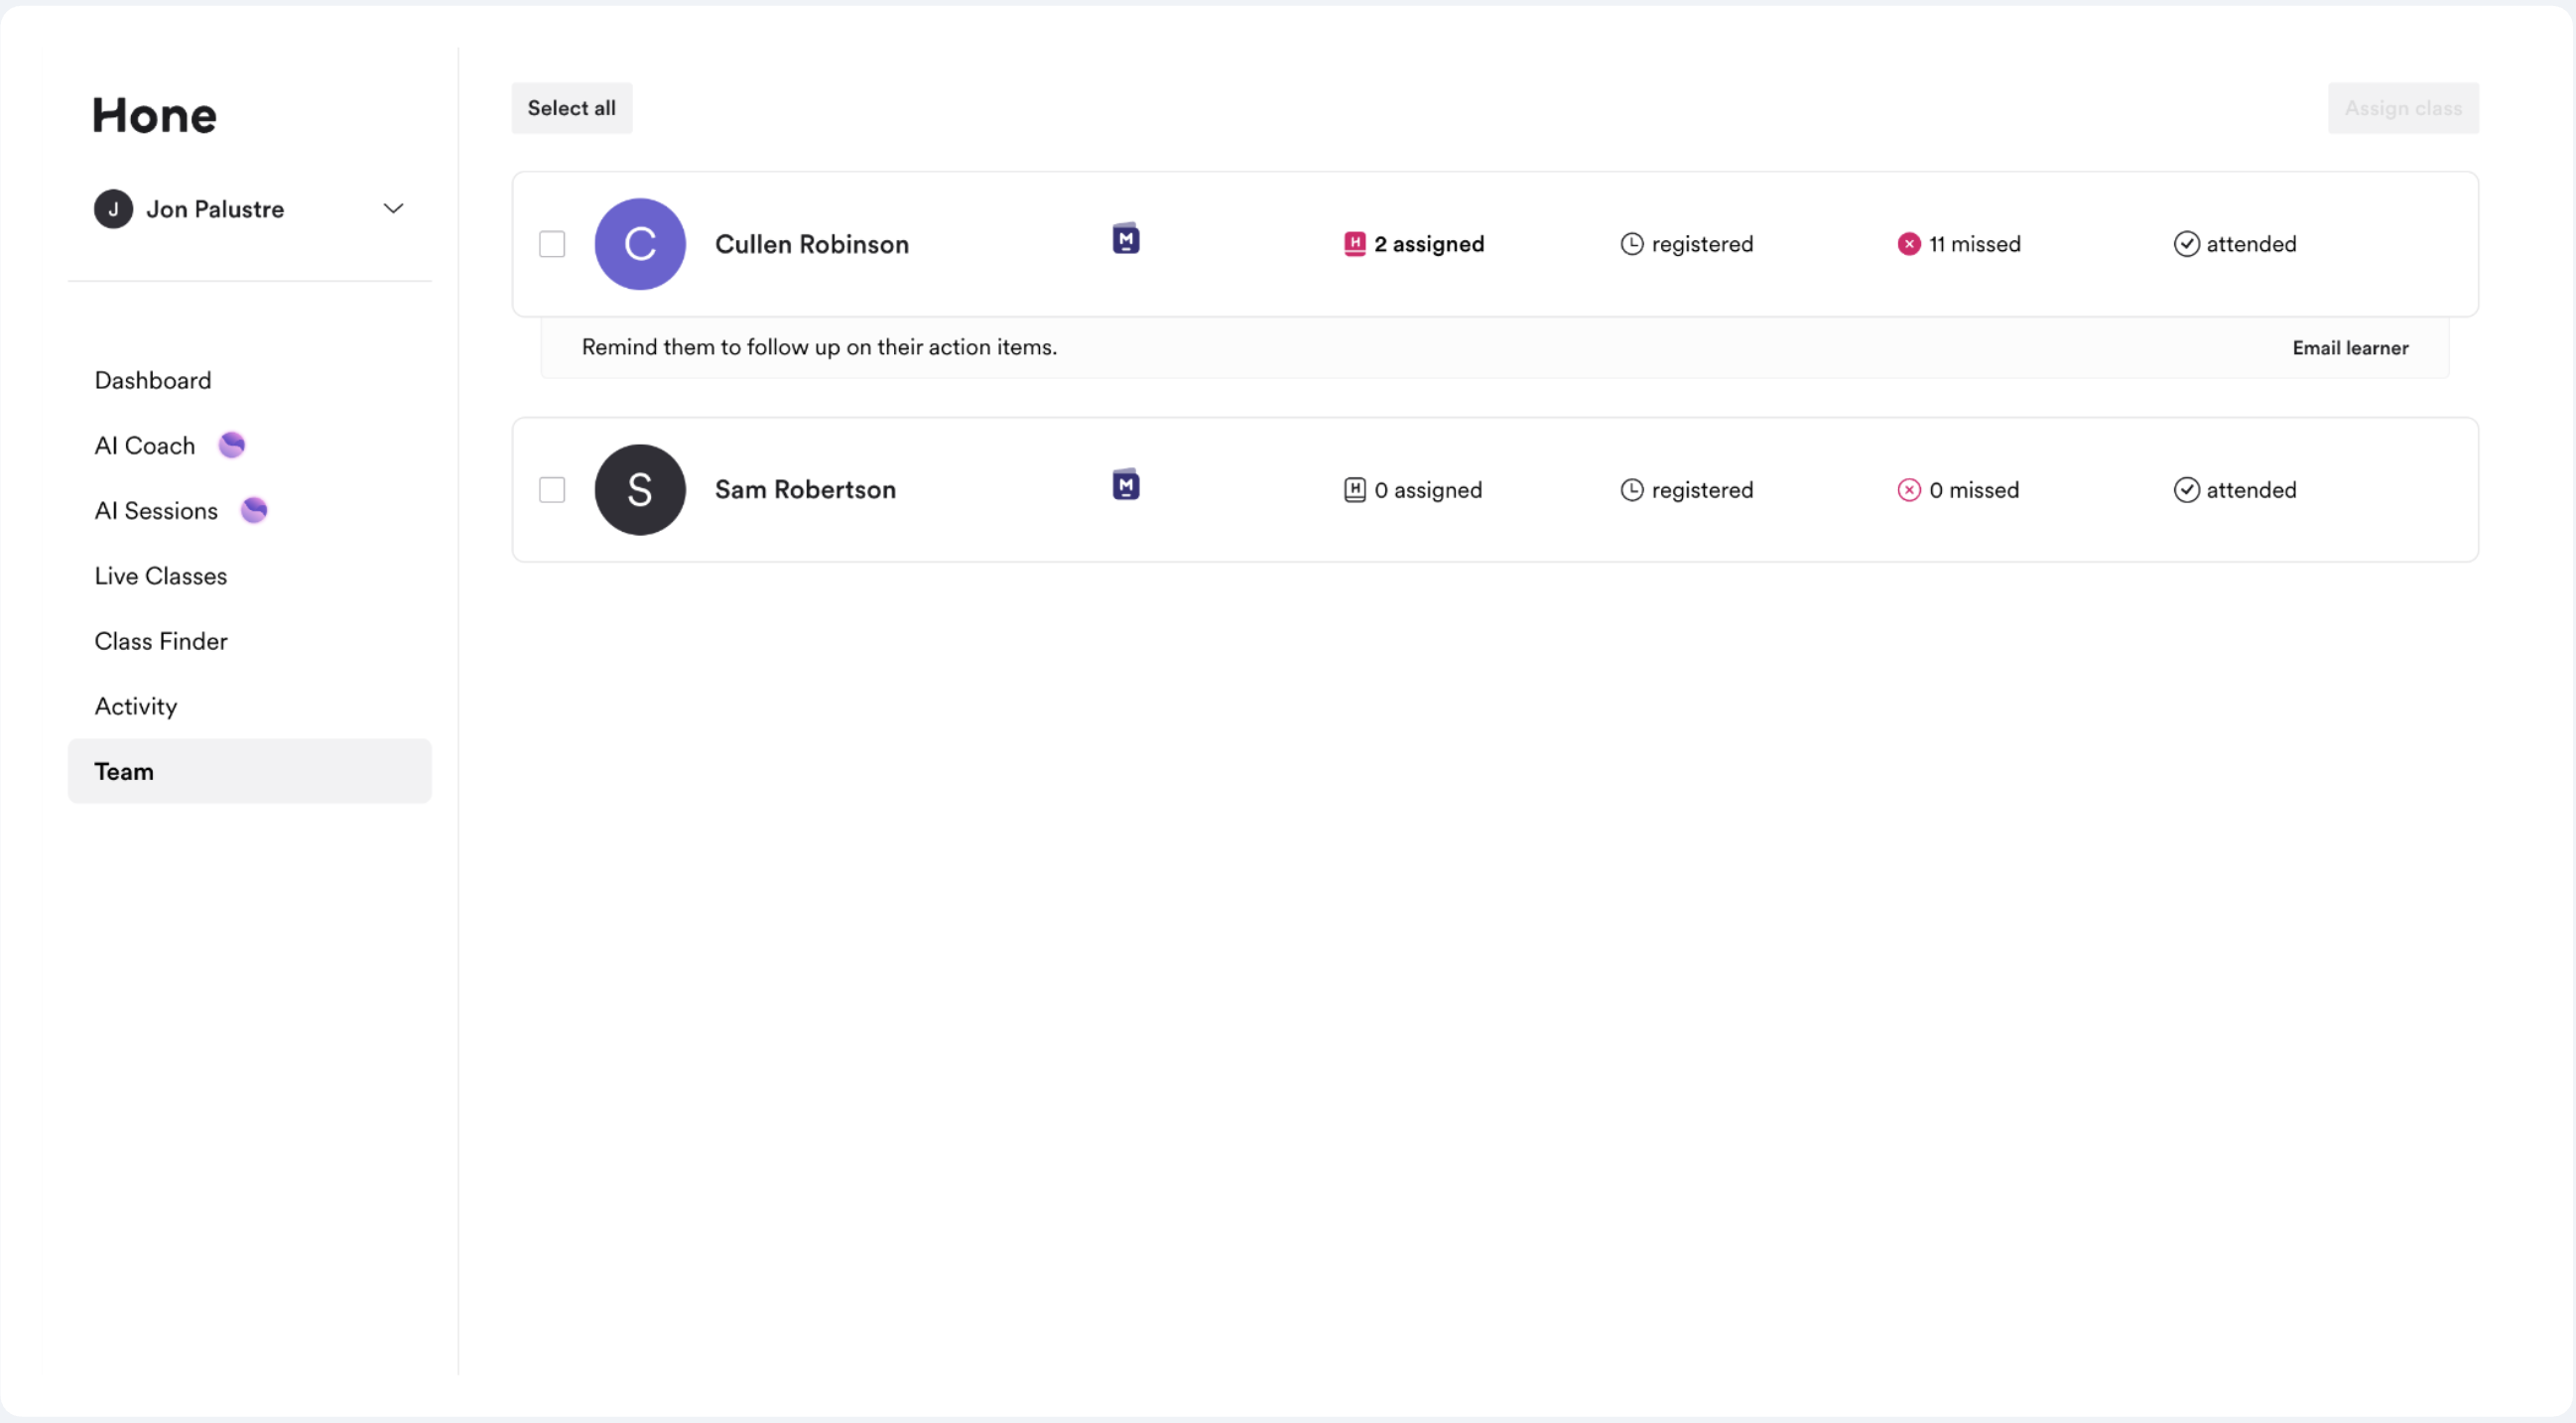Click the red assigned icon for Cullen

(x=1354, y=244)
